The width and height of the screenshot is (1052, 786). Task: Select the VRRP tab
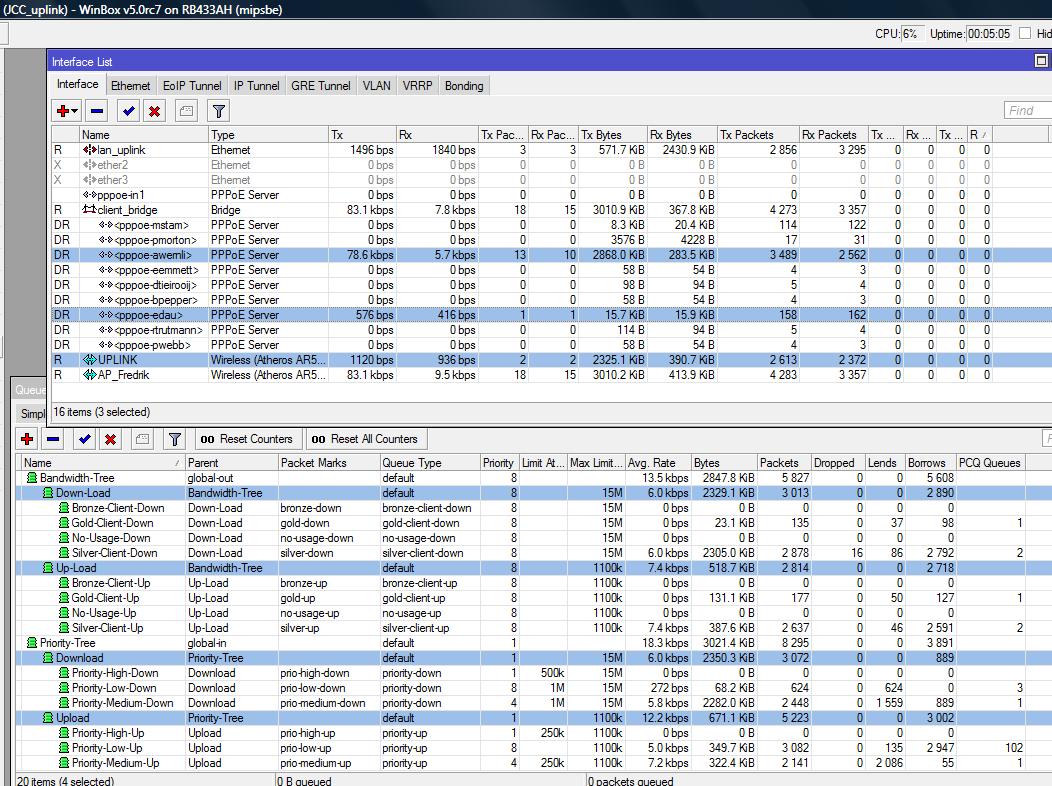click(417, 86)
